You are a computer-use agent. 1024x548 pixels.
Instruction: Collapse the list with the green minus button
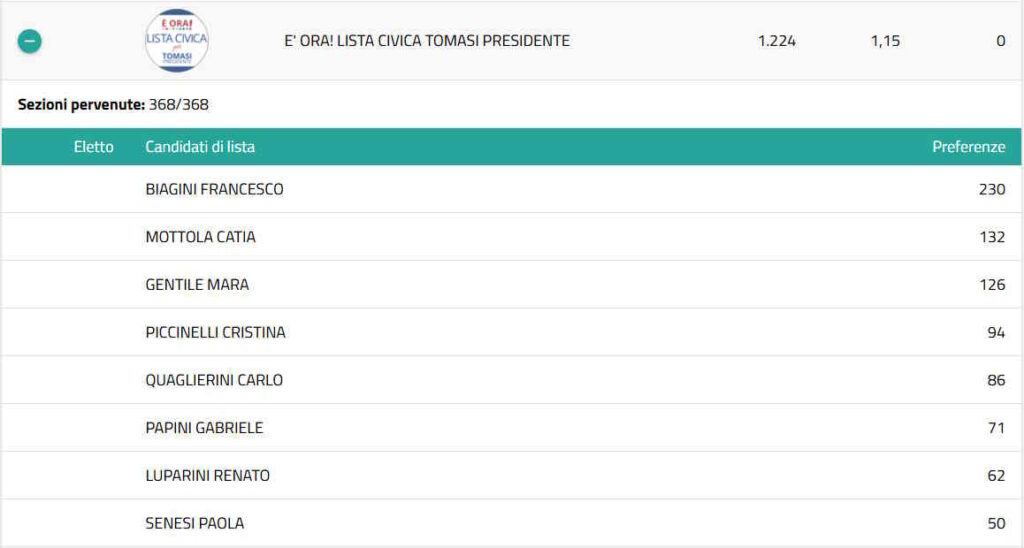click(30, 42)
